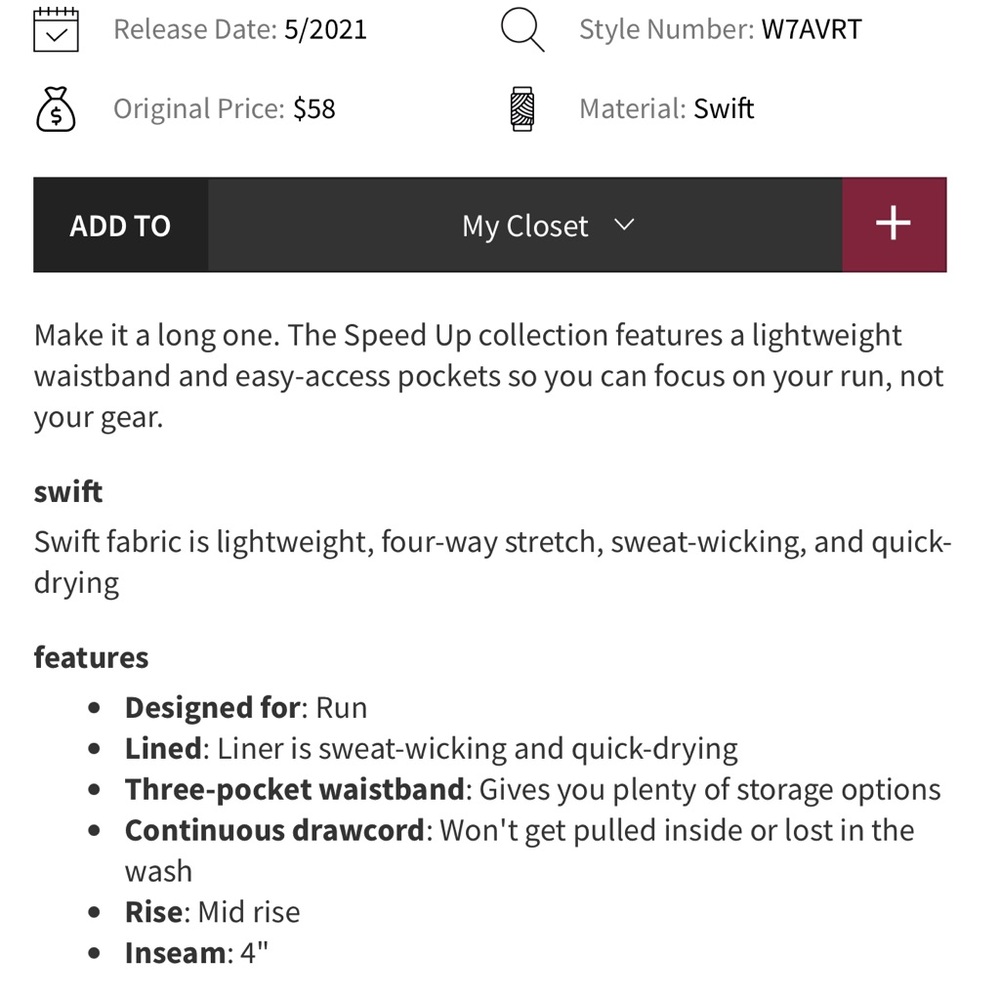The width and height of the screenshot is (1000, 1000).
Task: Click the style number W7AVRT
Action: pos(811,29)
